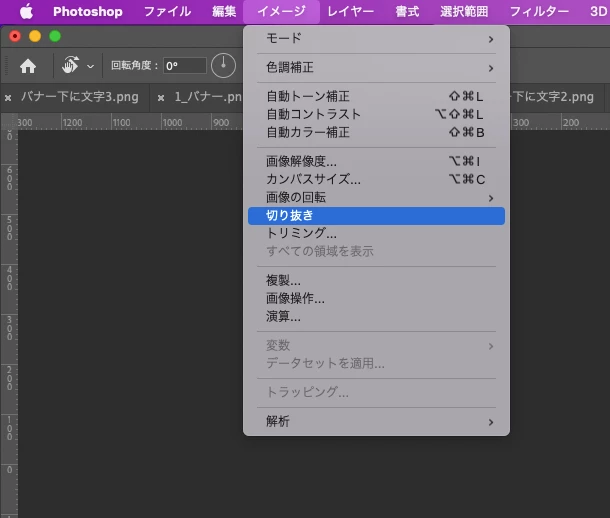Click the yellow minimize window button

(x=35, y=36)
